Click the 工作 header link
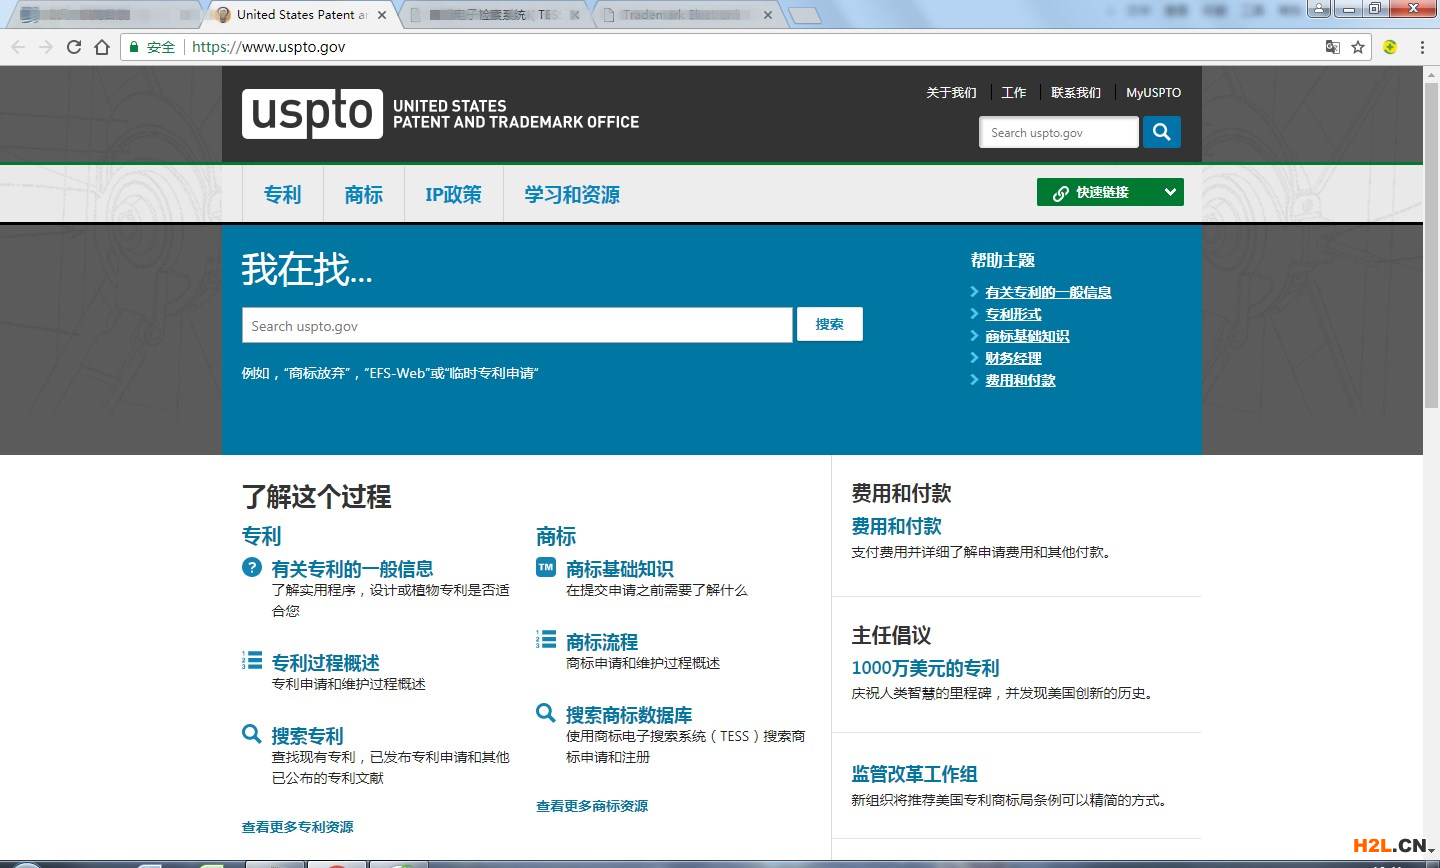This screenshot has width=1440, height=868. (x=1014, y=92)
